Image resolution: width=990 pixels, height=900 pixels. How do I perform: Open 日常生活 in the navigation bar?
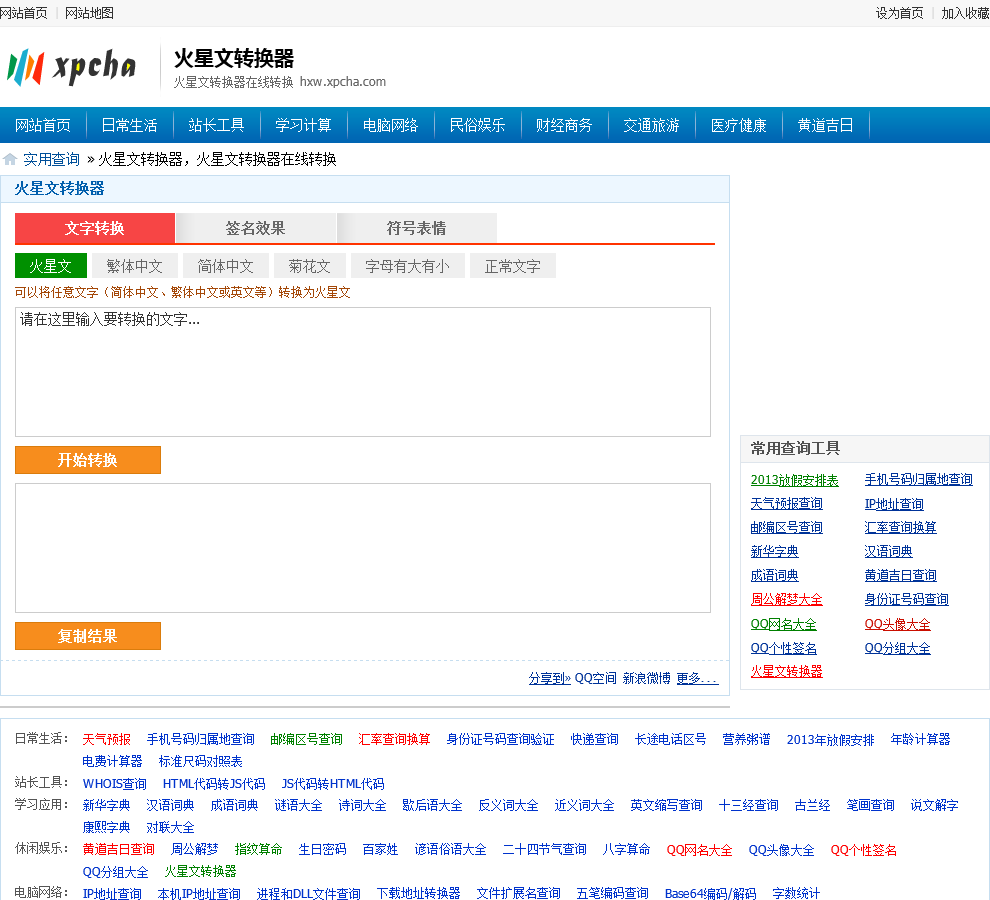[x=129, y=125]
